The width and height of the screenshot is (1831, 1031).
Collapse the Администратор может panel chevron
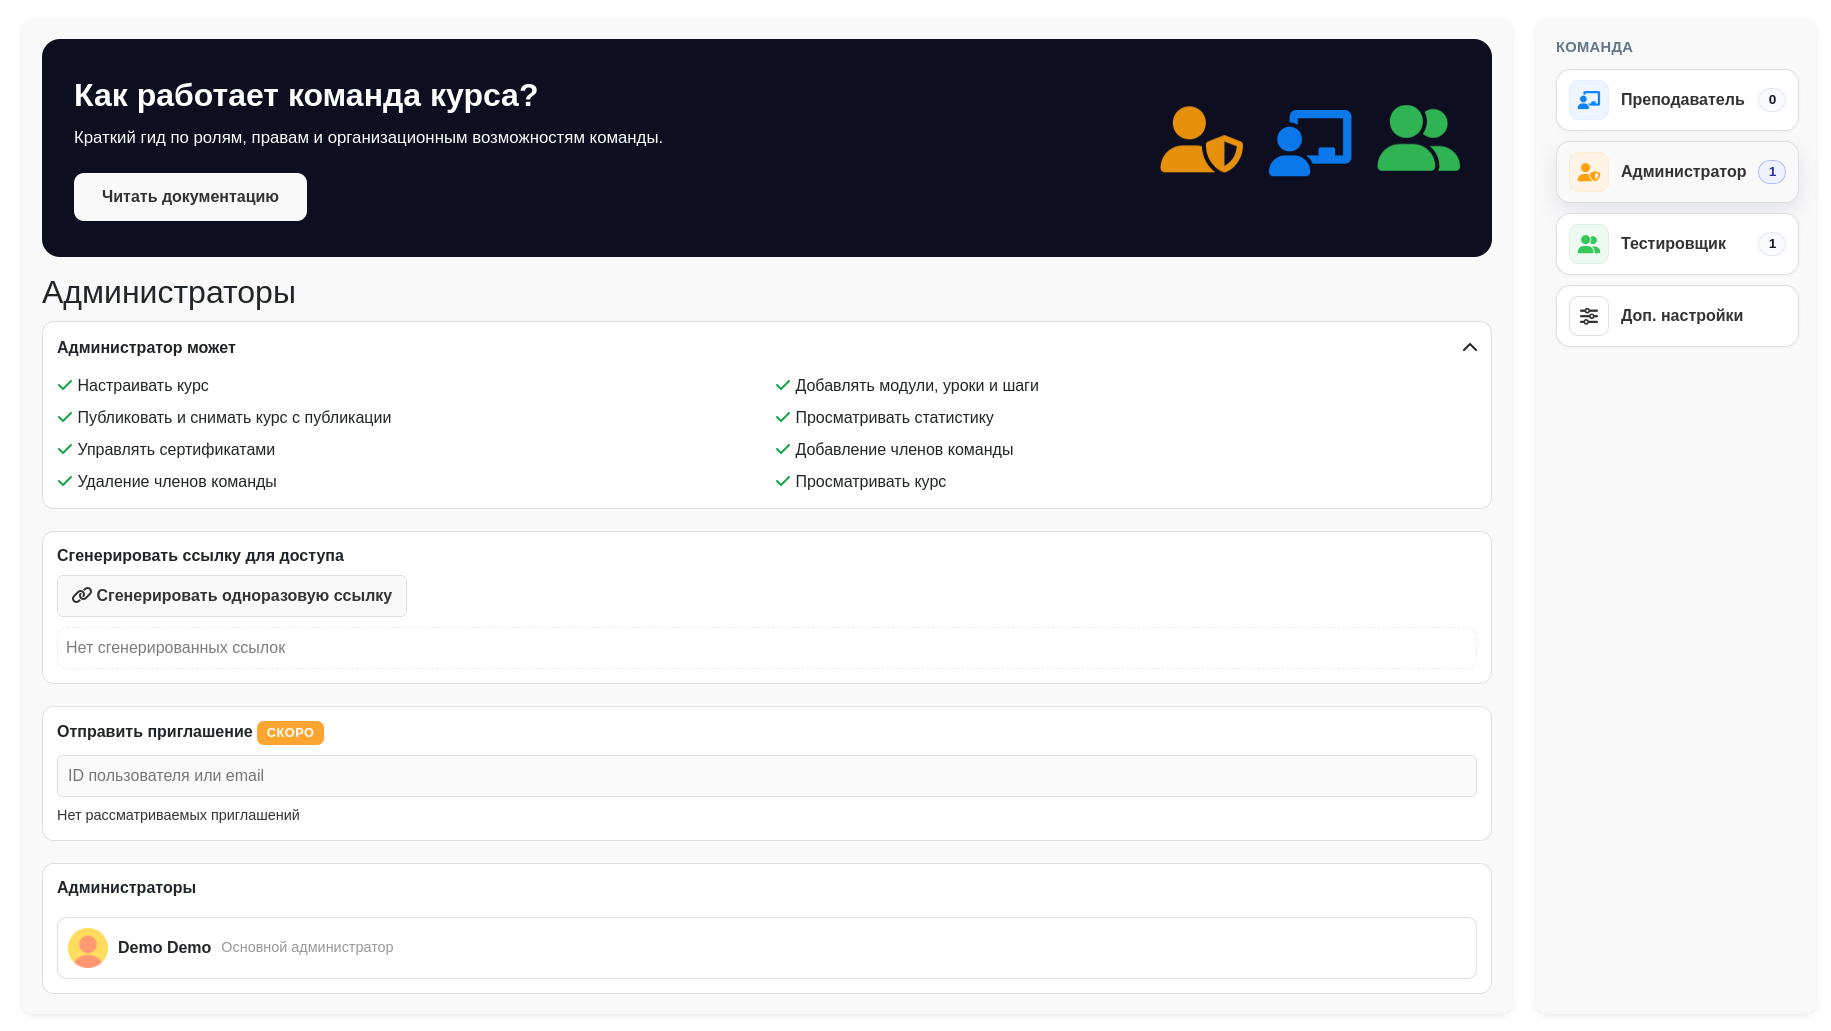pyautogui.click(x=1469, y=348)
